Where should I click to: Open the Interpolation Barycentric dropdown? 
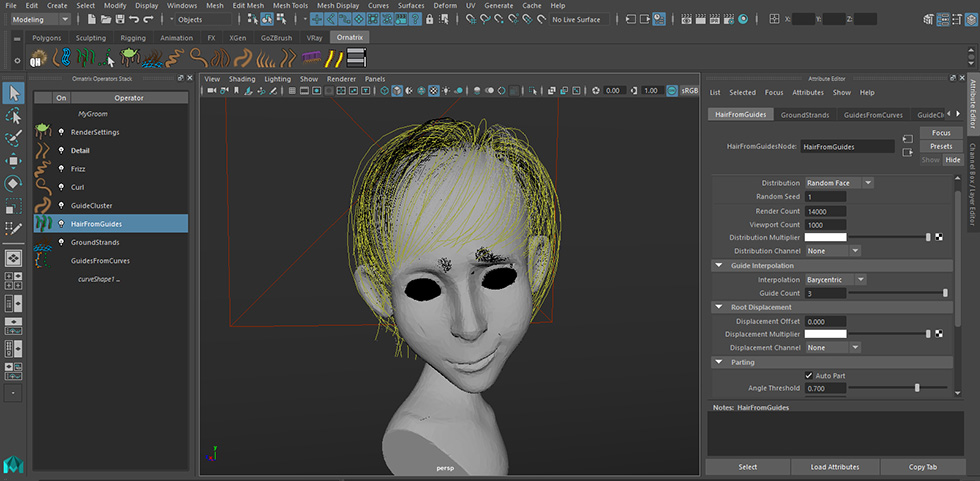(x=835, y=280)
